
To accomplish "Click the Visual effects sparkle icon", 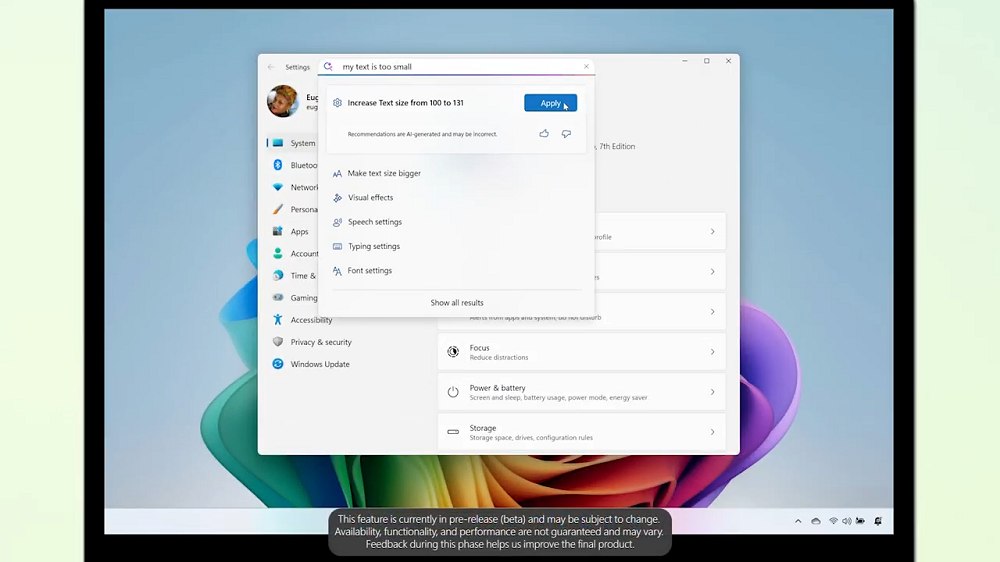I will point(337,198).
